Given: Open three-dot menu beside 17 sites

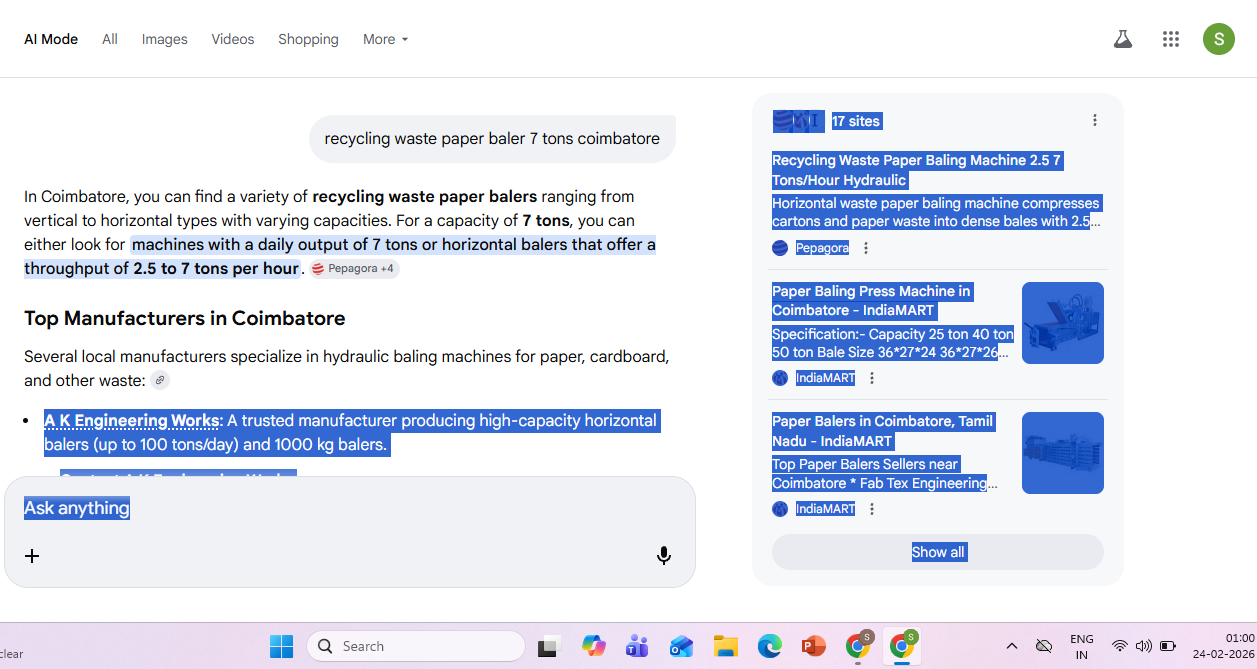Looking at the screenshot, I should coord(1095,120).
